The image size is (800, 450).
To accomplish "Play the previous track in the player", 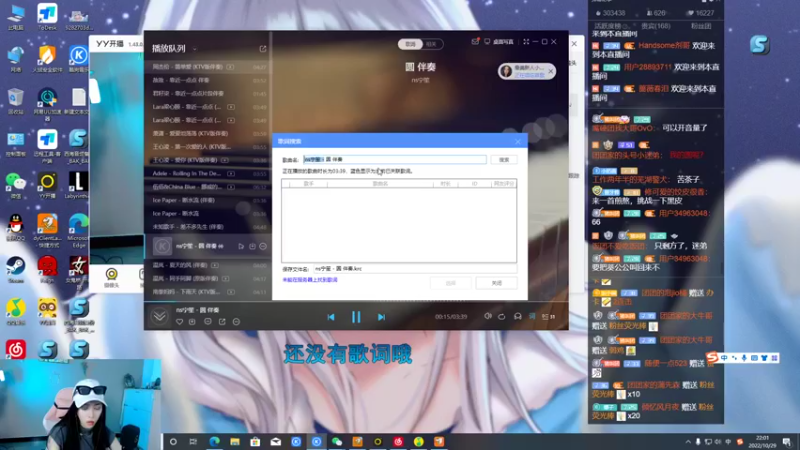I will point(331,317).
